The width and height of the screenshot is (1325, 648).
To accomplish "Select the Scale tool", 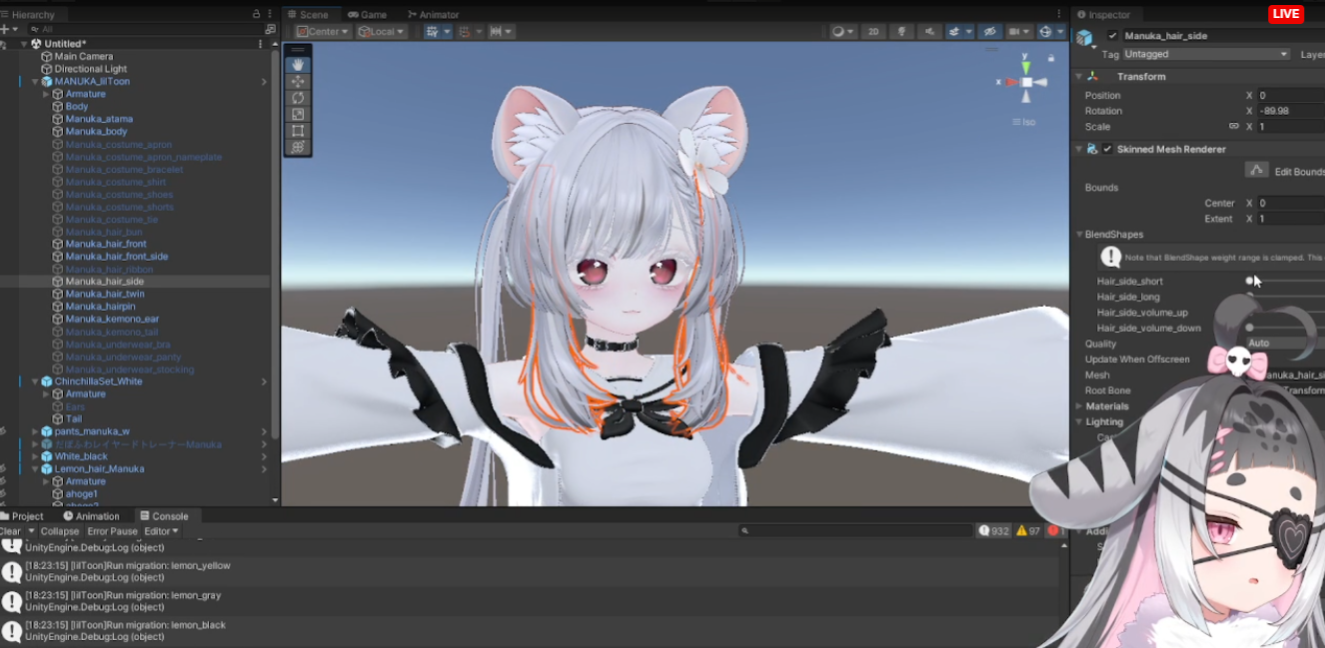I will click(298, 114).
